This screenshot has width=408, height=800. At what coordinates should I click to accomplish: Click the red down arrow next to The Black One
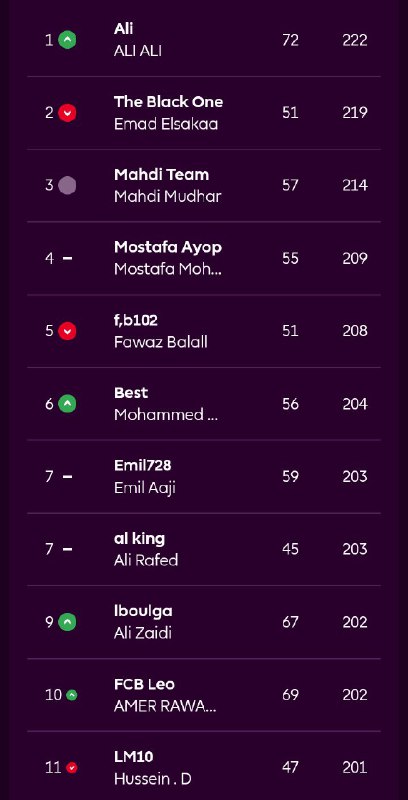67,113
